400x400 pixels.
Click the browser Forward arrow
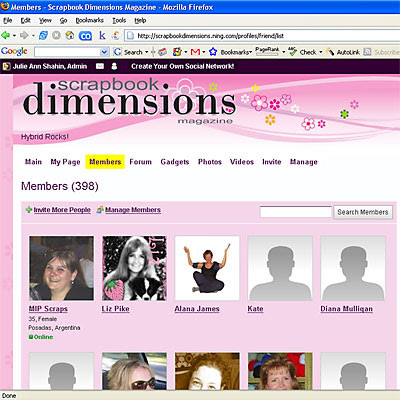24,35
